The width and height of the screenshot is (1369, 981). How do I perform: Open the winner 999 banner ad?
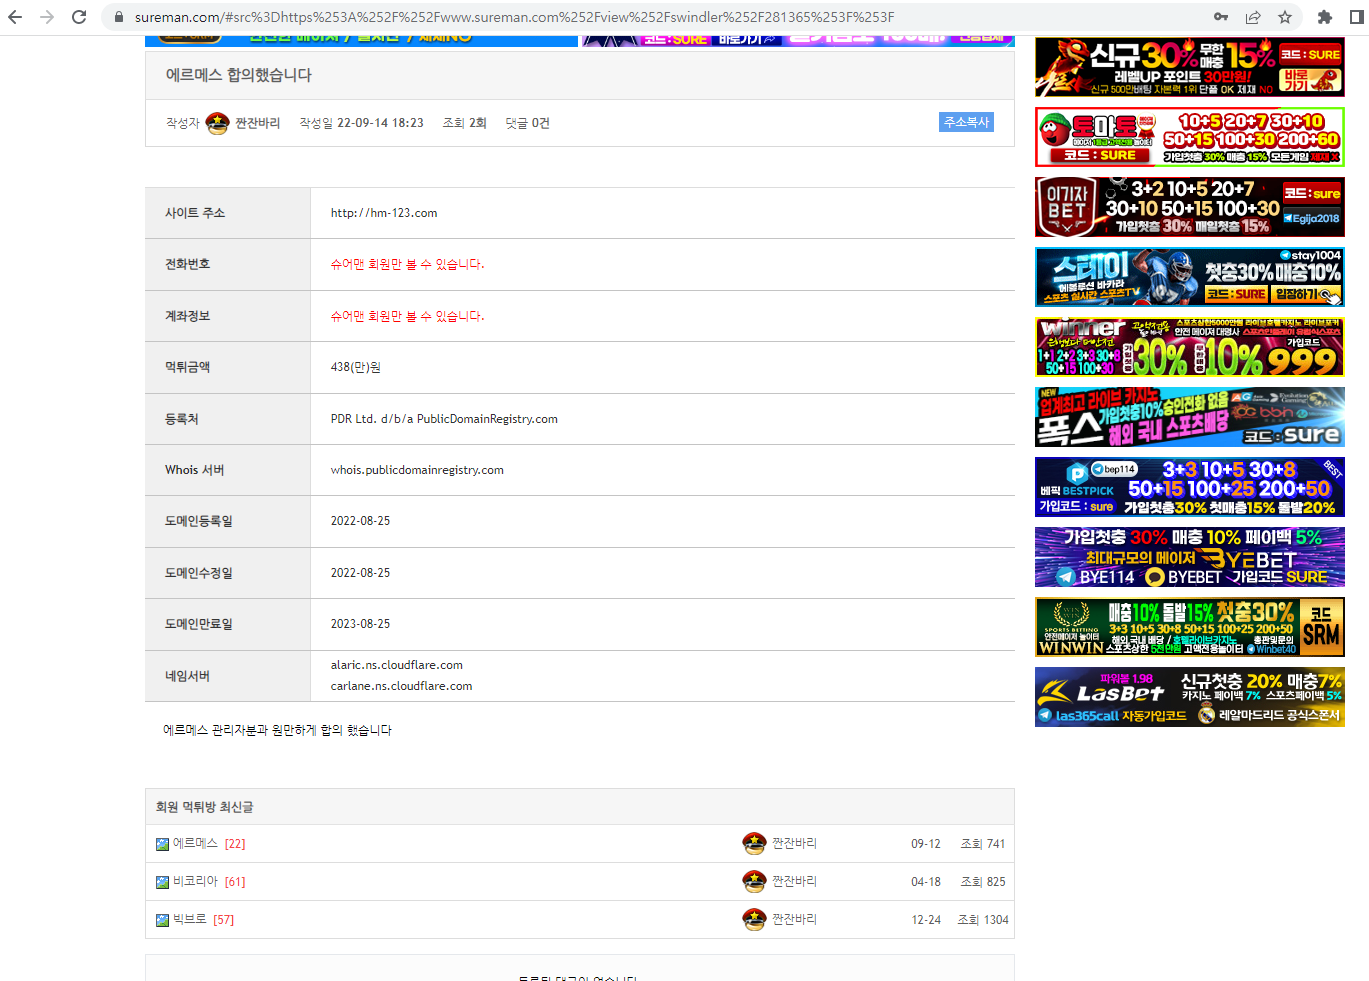[1190, 347]
